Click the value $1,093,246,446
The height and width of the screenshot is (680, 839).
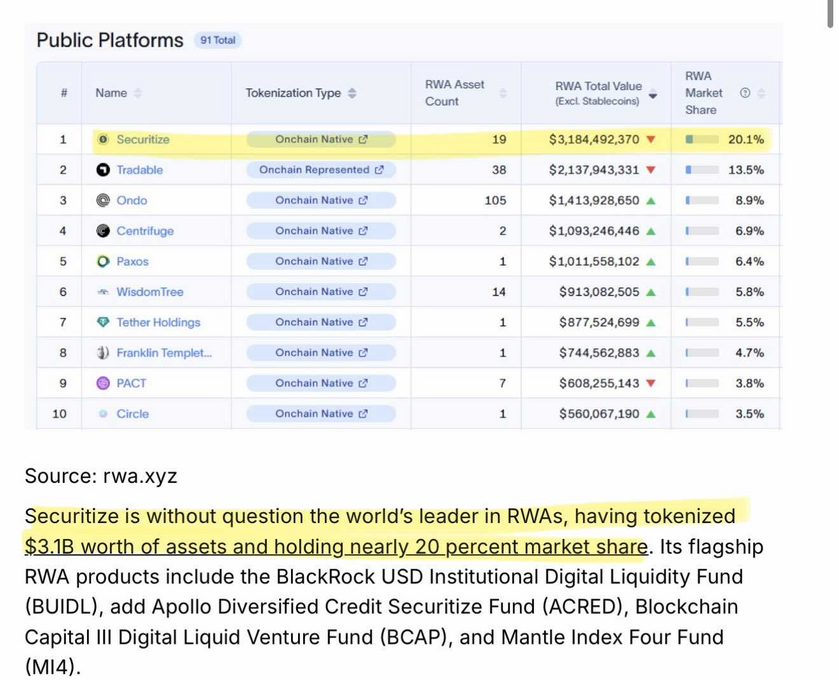(594, 231)
